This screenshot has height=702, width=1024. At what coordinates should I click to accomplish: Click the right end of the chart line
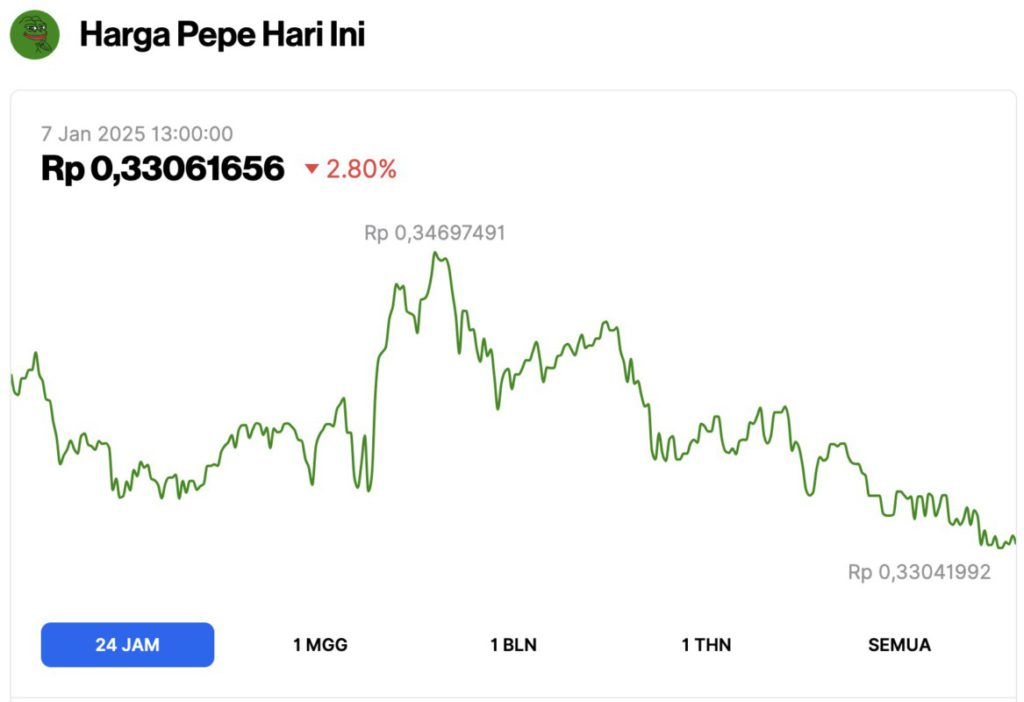(x=1014, y=540)
